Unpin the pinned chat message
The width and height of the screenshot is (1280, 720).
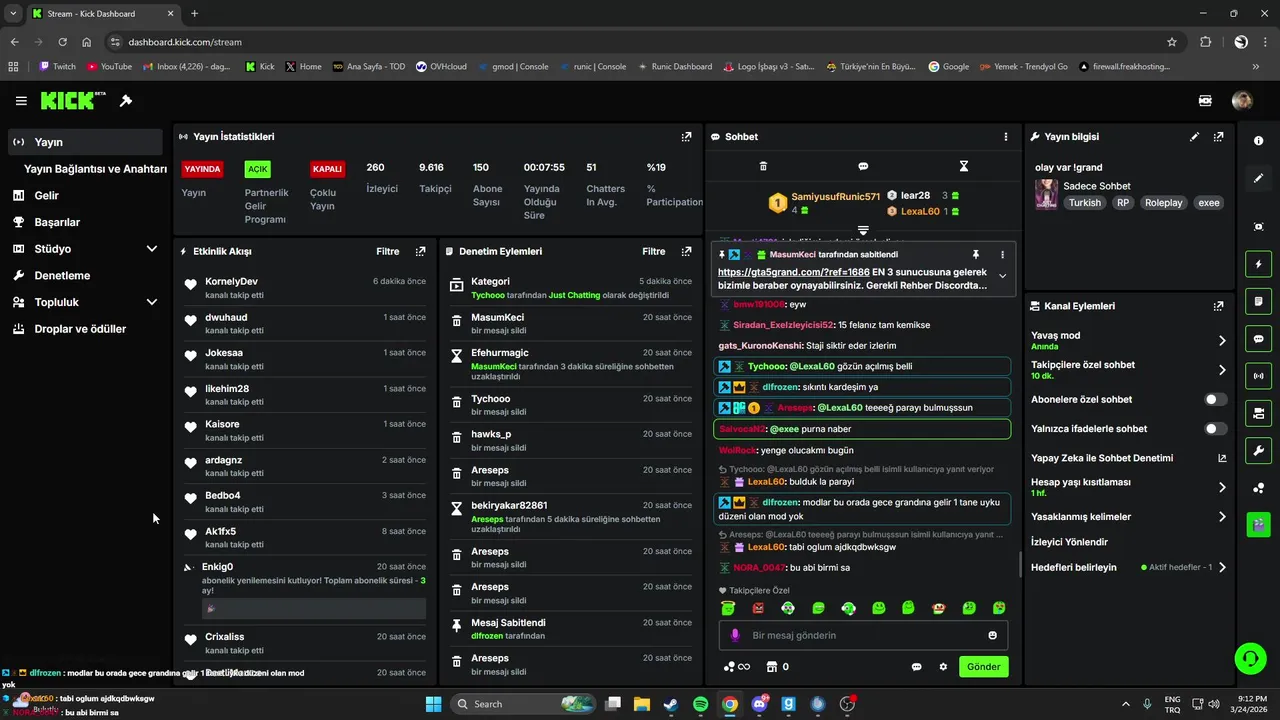tap(976, 255)
